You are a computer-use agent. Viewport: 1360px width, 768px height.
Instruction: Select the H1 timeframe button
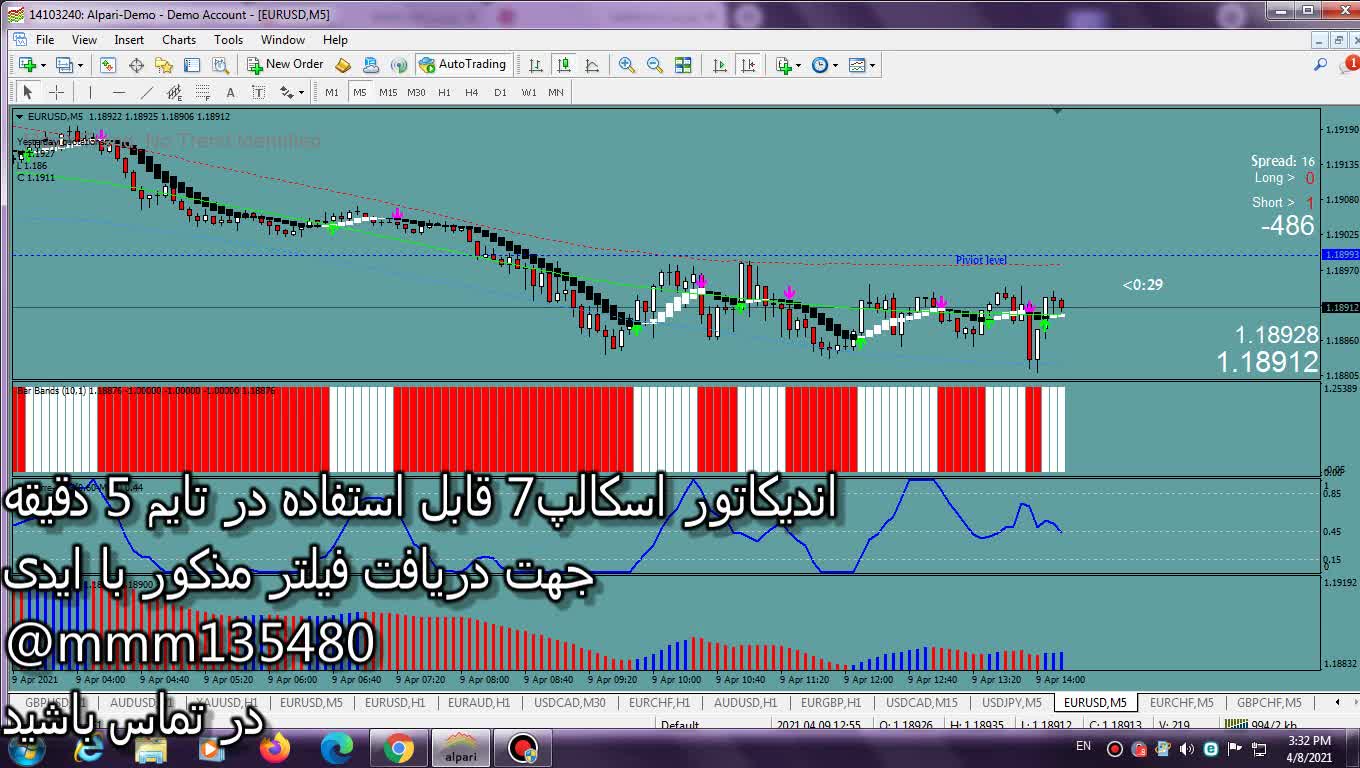click(x=444, y=92)
